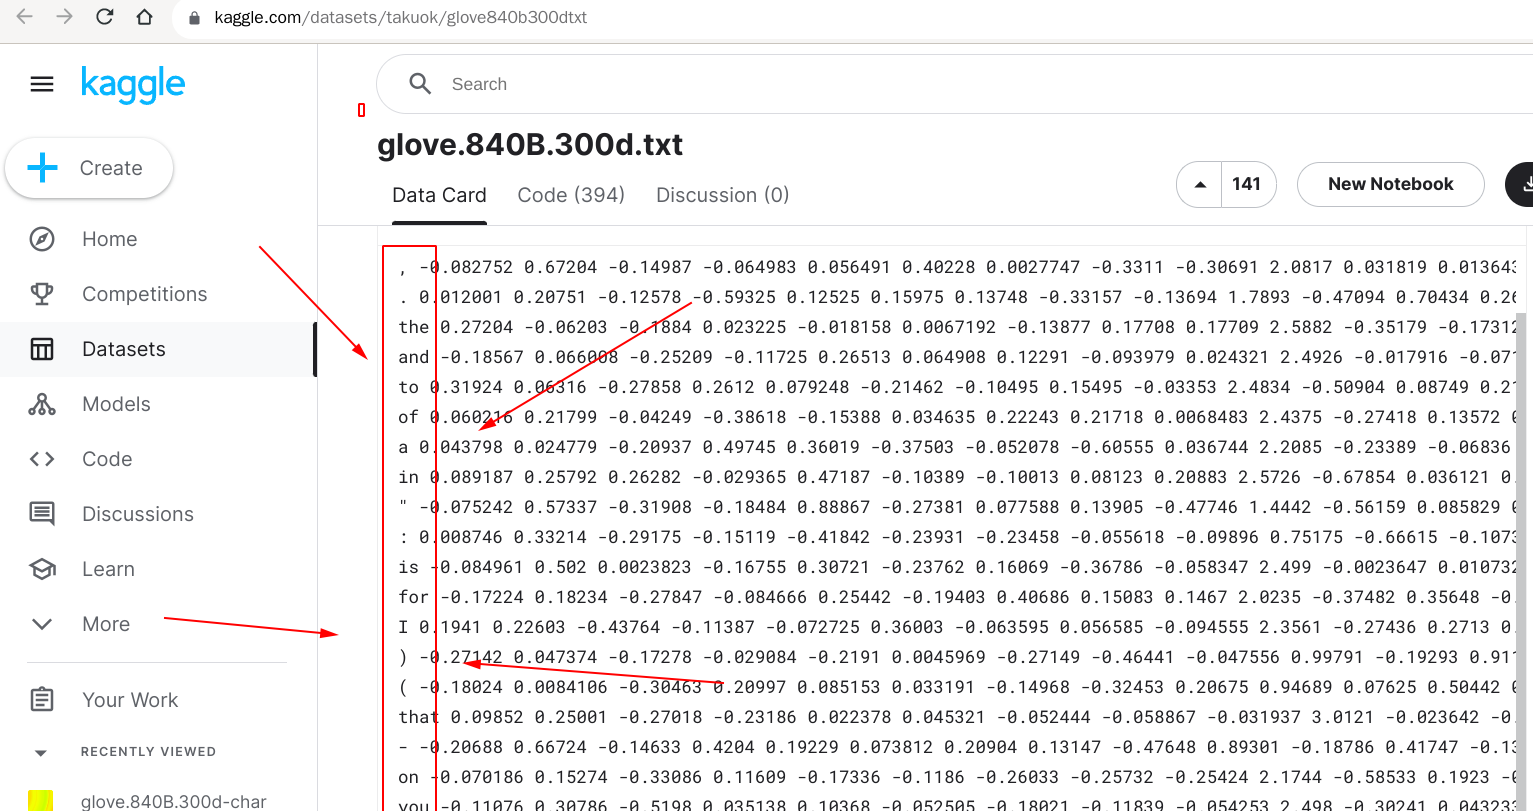This screenshot has height=811, width=1533.
Task: Click the word 'the' at the start of its row
Action: (413, 327)
